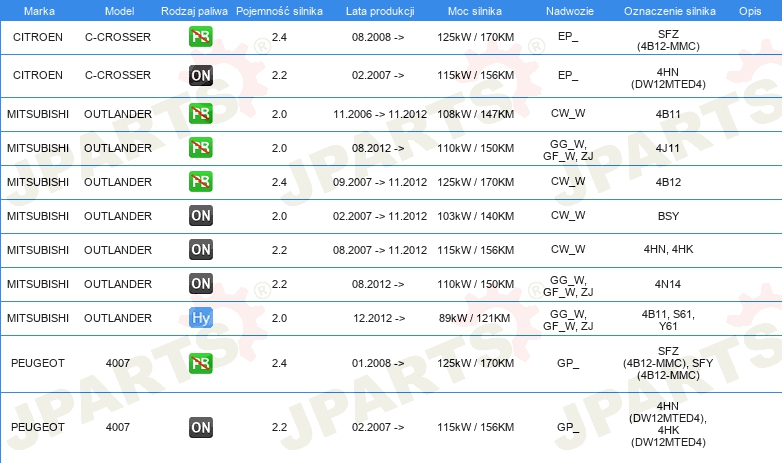Click the petrol fuel icon in the Citroen C-Crosser 2.4 row
This screenshot has height=463, width=782.
tap(200, 37)
